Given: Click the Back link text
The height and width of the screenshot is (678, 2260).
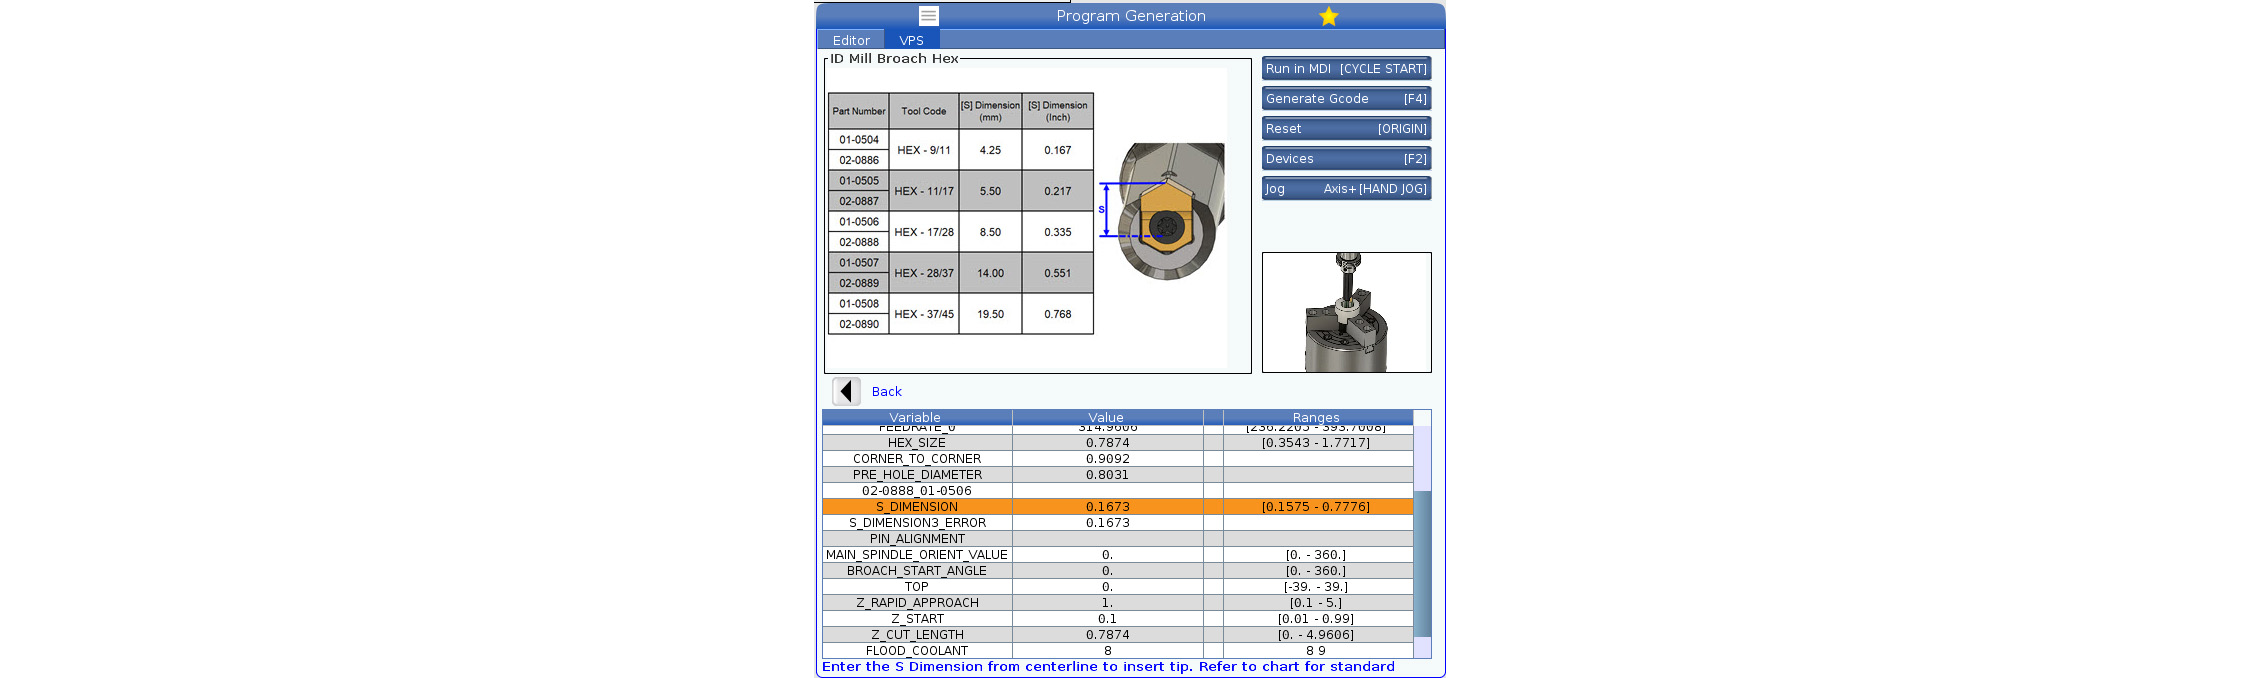Looking at the screenshot, I should (x=886, y=391).
